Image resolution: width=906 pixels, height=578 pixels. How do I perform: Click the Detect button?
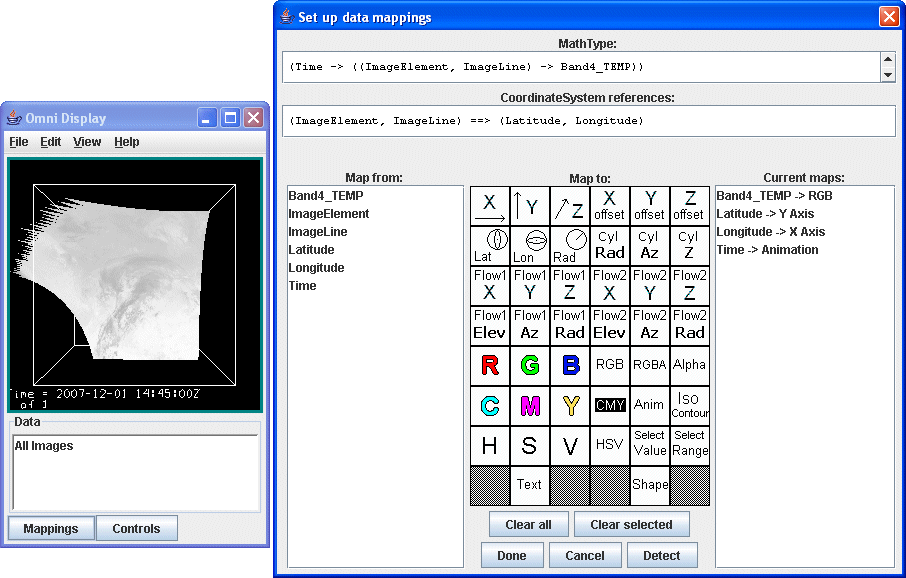661,556
